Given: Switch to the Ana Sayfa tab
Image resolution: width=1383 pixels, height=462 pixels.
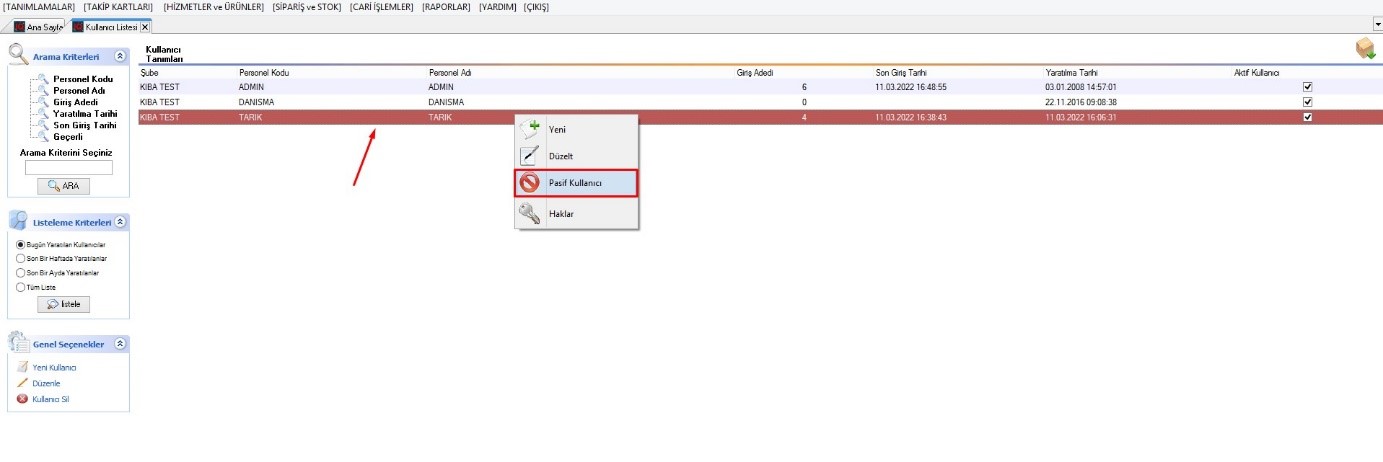Looking at the screenshot, I should coord(38,27).
